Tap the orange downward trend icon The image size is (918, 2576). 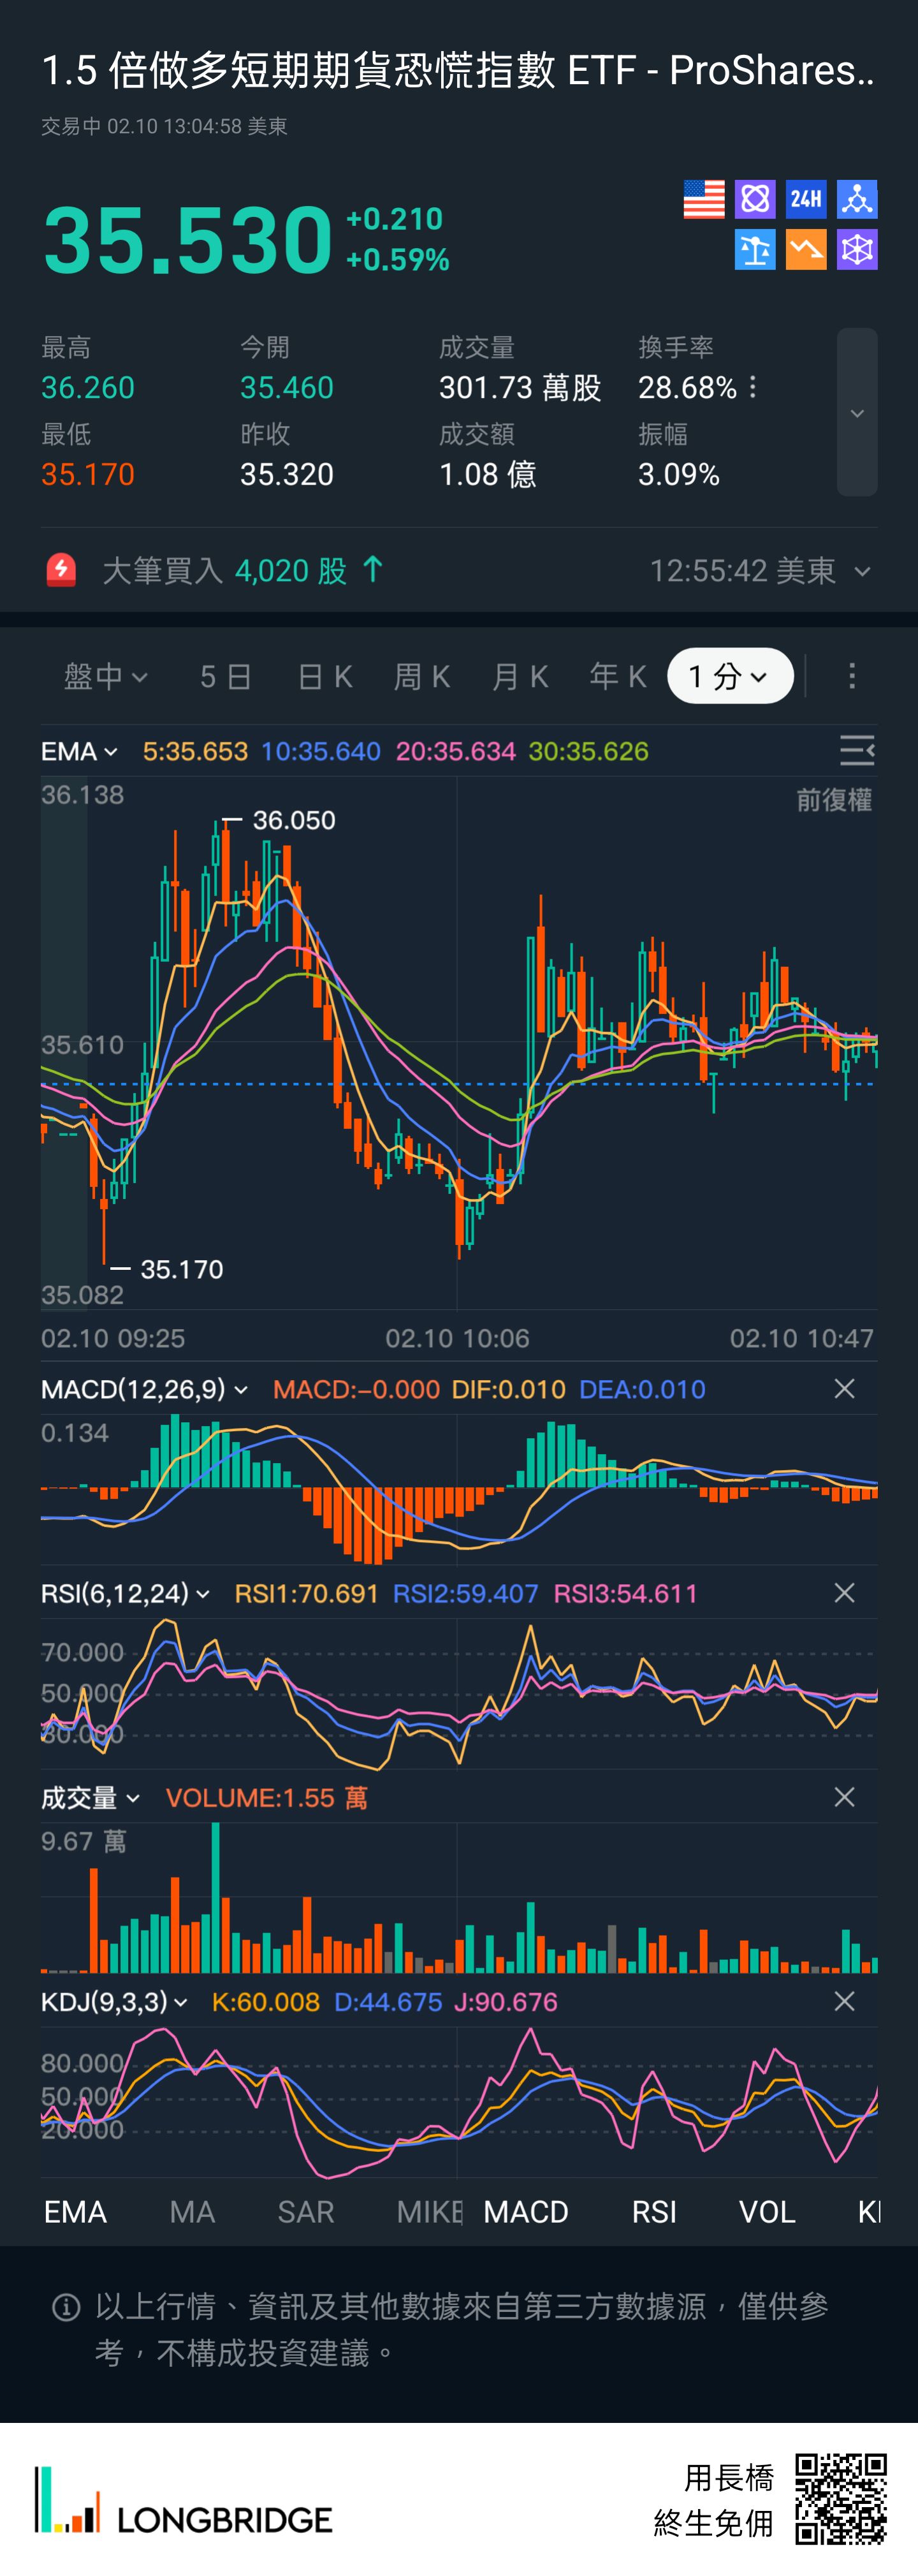806,250
